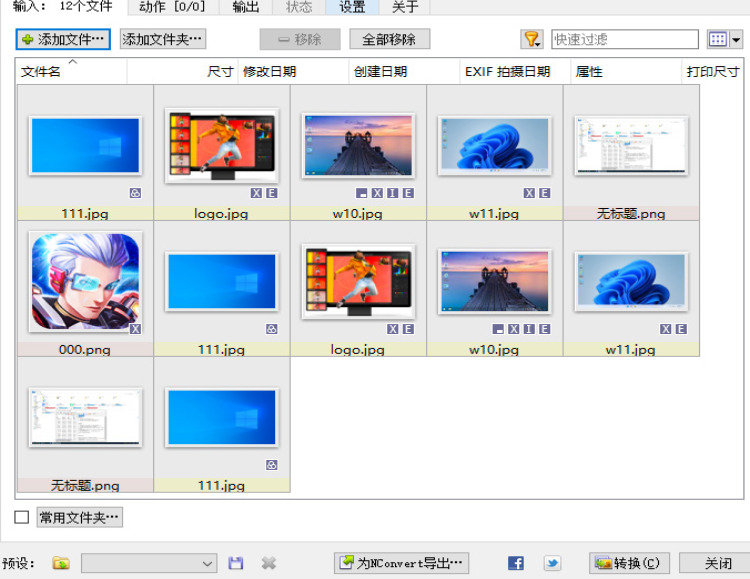This screenshot has width=750, height=579.
Task: Open the 设置 tab
Action: pyautogui.click(x=352, y=7)
